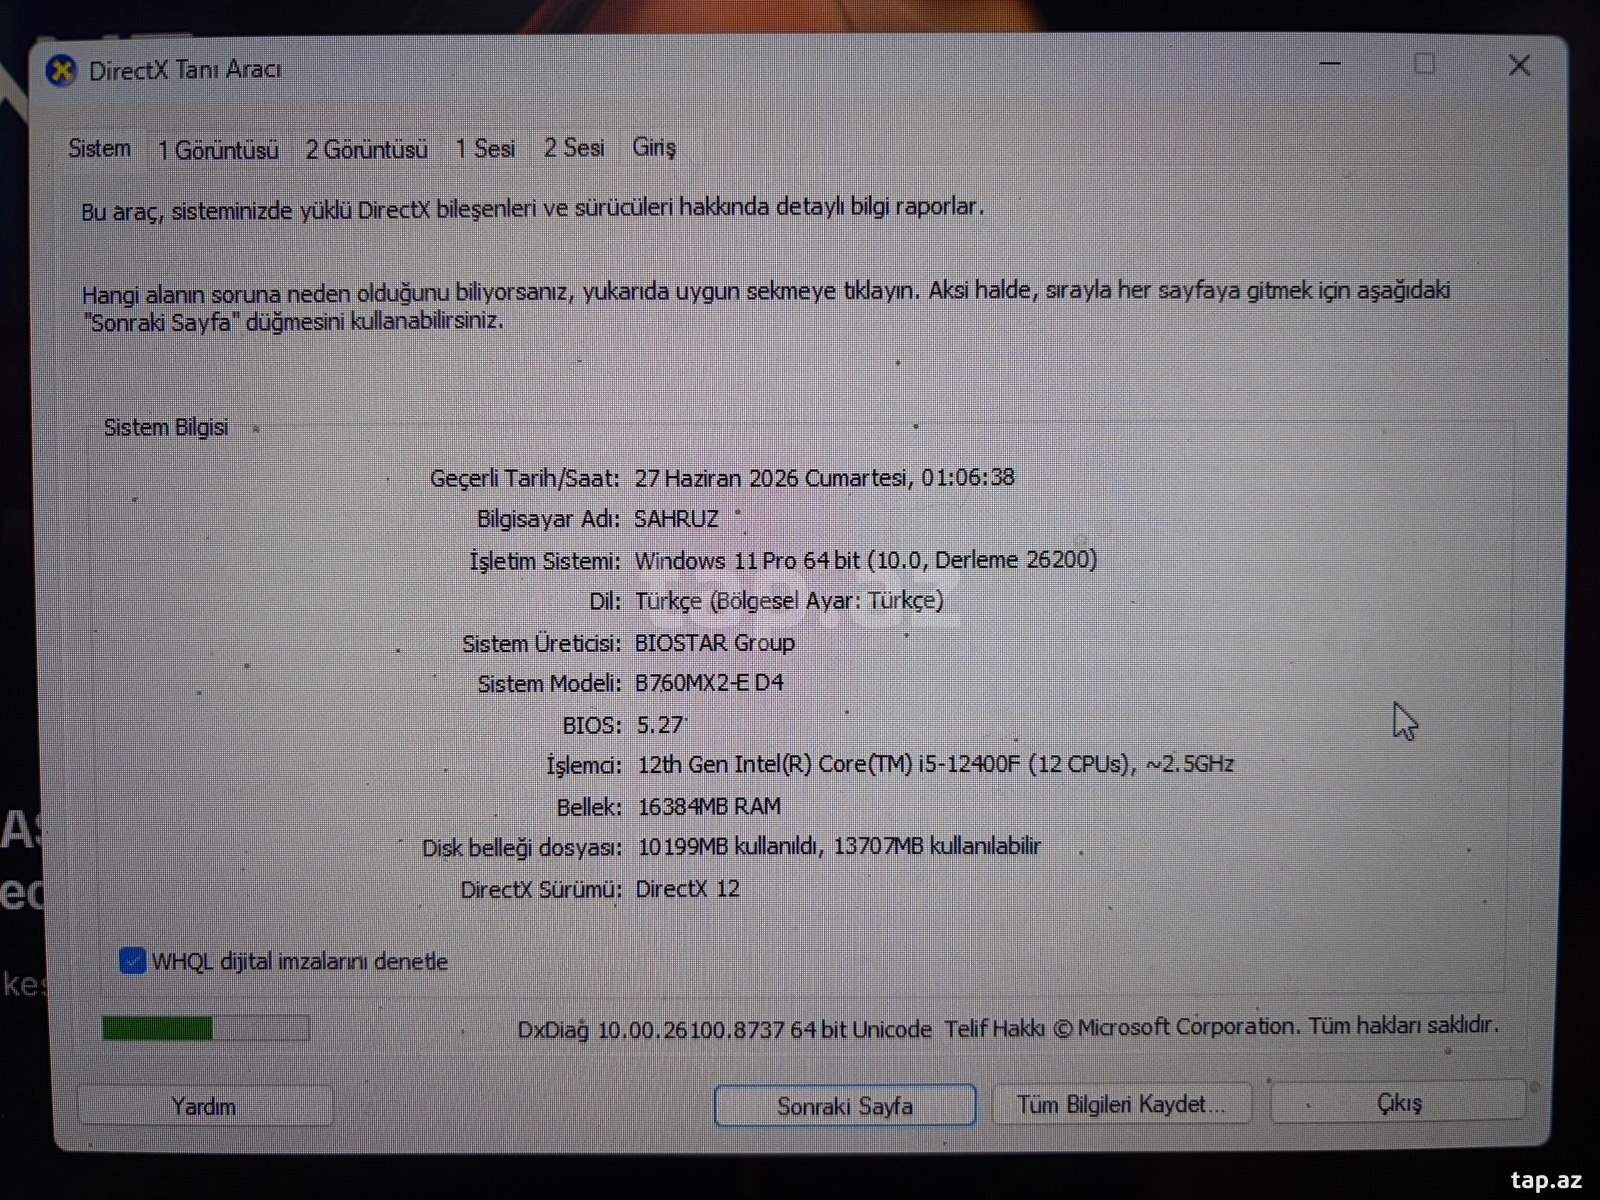Click the 'DxDiag 10.00.26100.8737 64 bit Unicode' text

[x=724, y=1029]
